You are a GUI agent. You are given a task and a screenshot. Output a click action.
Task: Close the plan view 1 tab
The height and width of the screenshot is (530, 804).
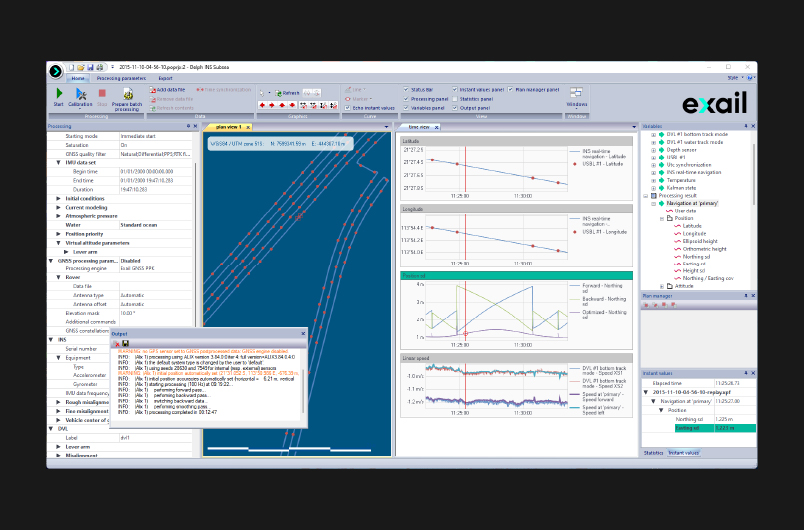coord(248,127)
